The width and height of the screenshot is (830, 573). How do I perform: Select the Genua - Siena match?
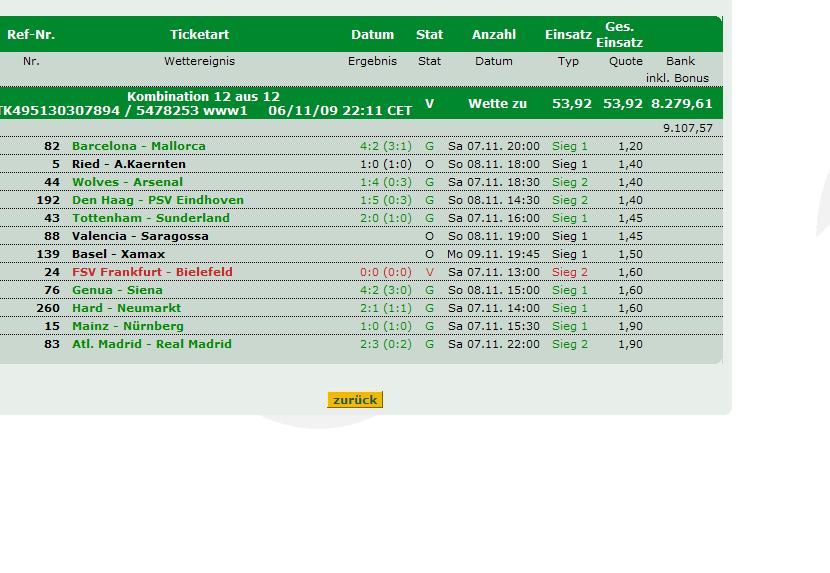117,290
